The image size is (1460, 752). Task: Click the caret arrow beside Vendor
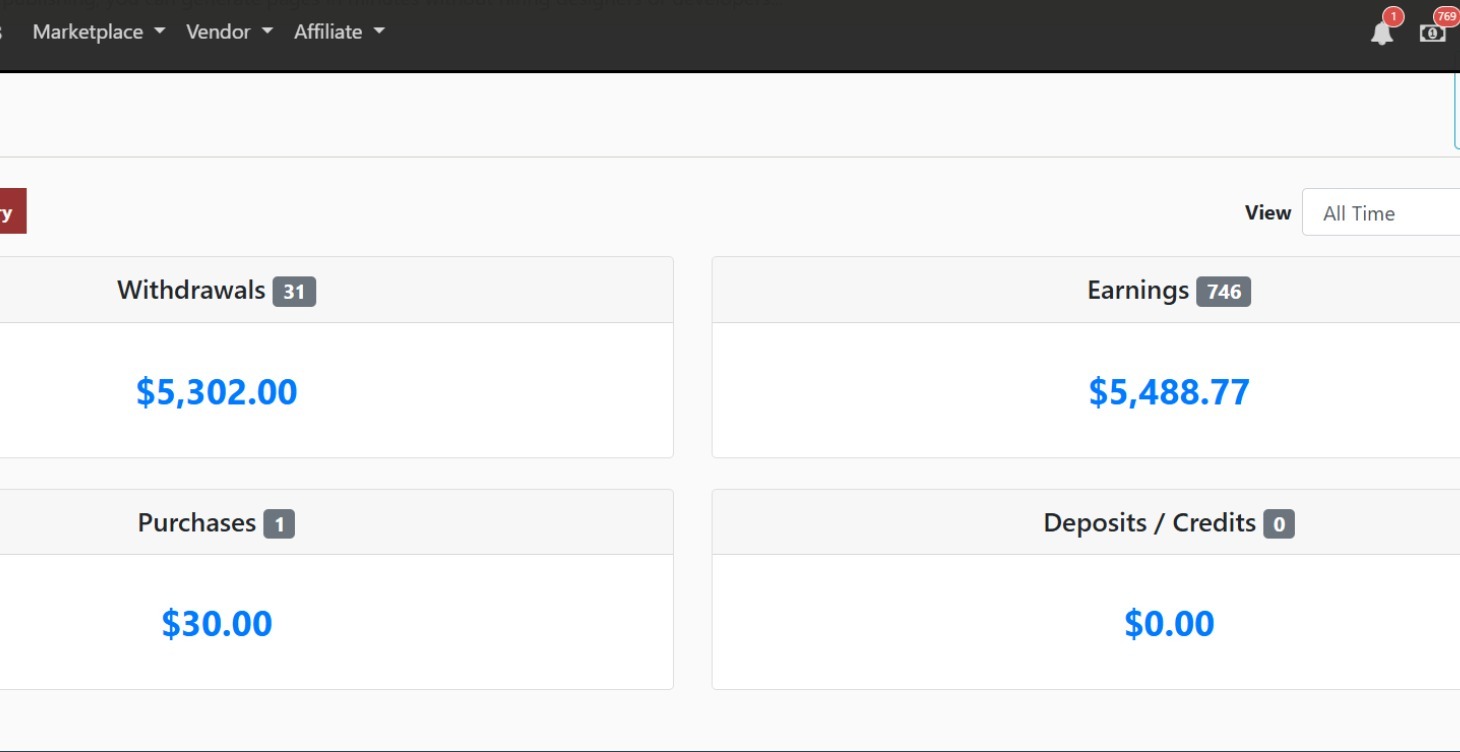pos(267,31)
